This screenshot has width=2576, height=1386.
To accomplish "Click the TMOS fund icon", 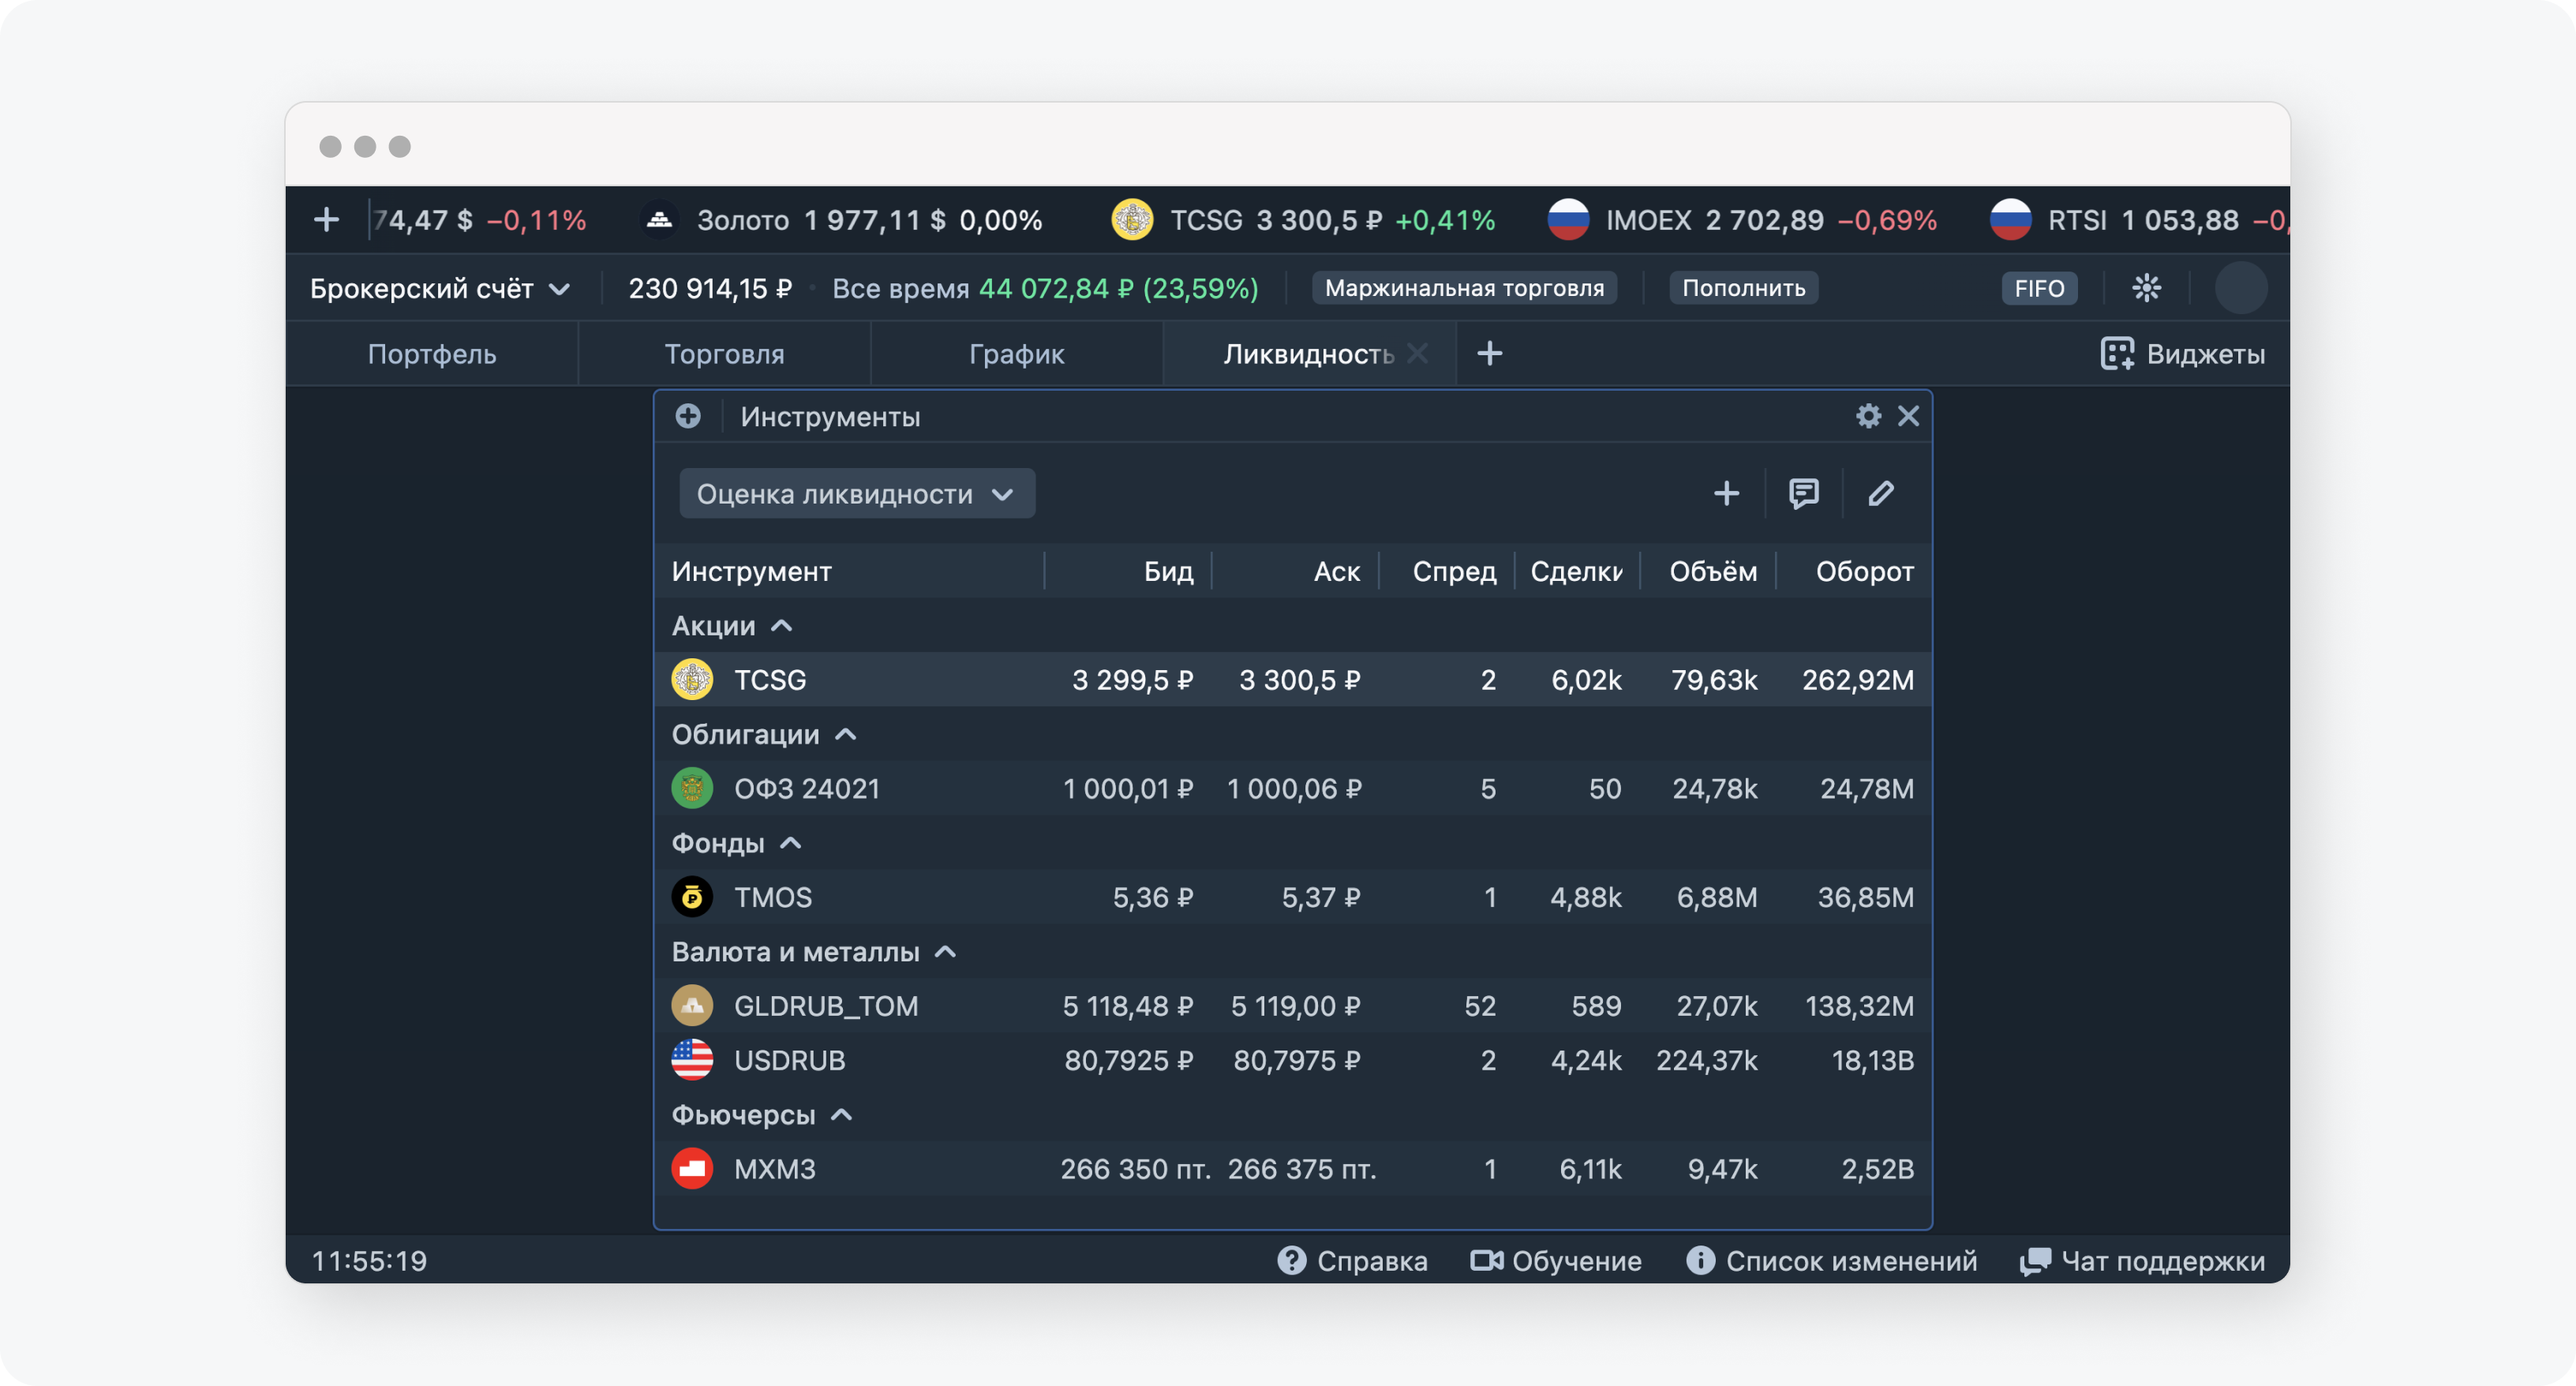I will [692, 897].
